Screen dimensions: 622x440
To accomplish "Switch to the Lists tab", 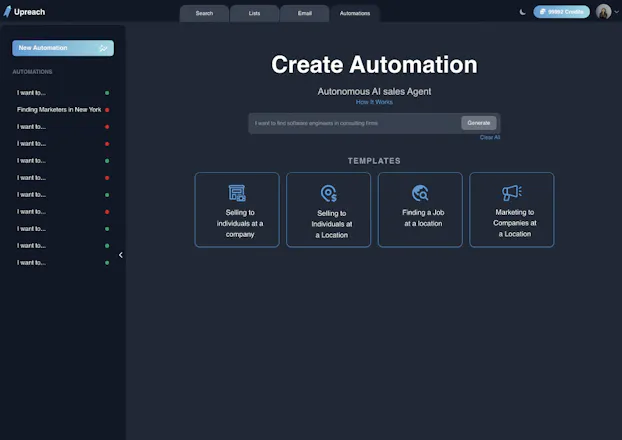I will (x=254, y=13).
